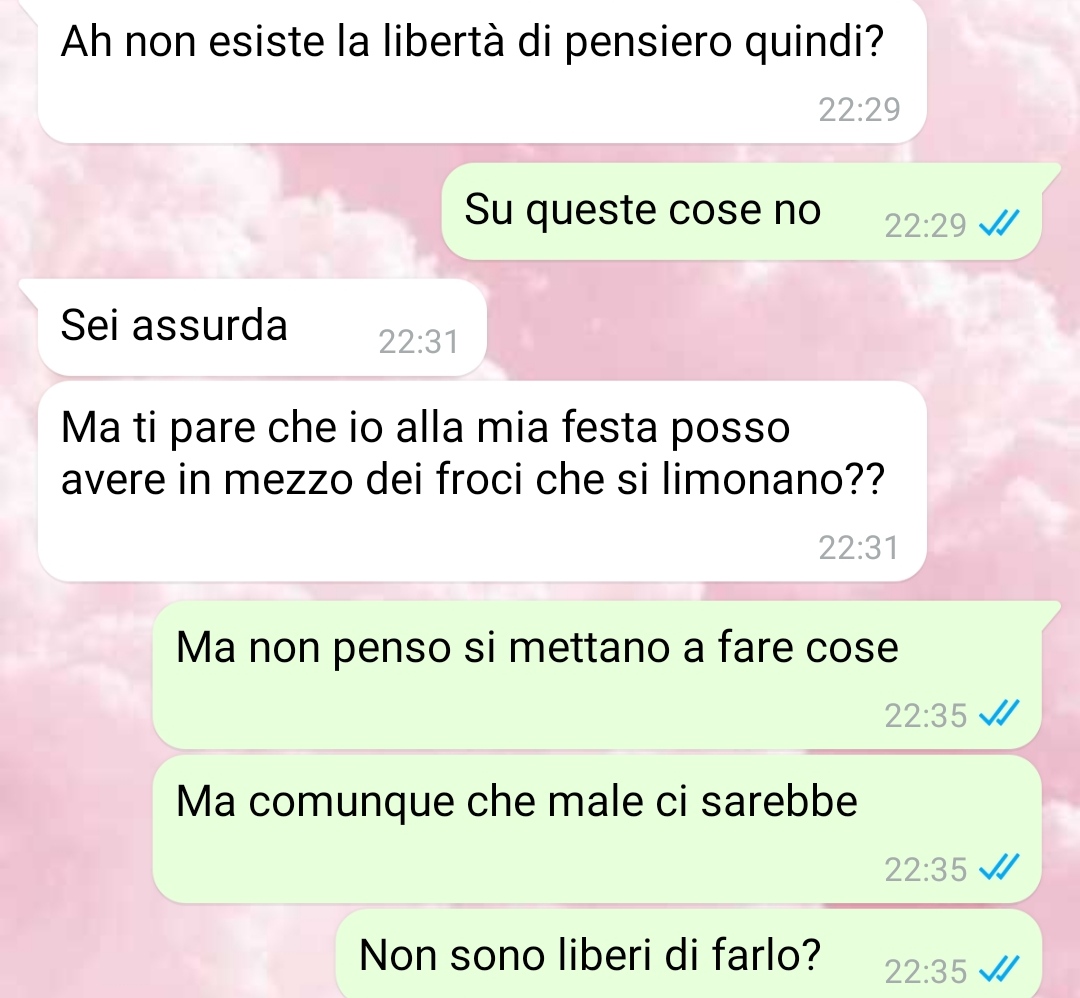Select the message 'Ma non penso si mettano a fare cose'

coord(596,675)
